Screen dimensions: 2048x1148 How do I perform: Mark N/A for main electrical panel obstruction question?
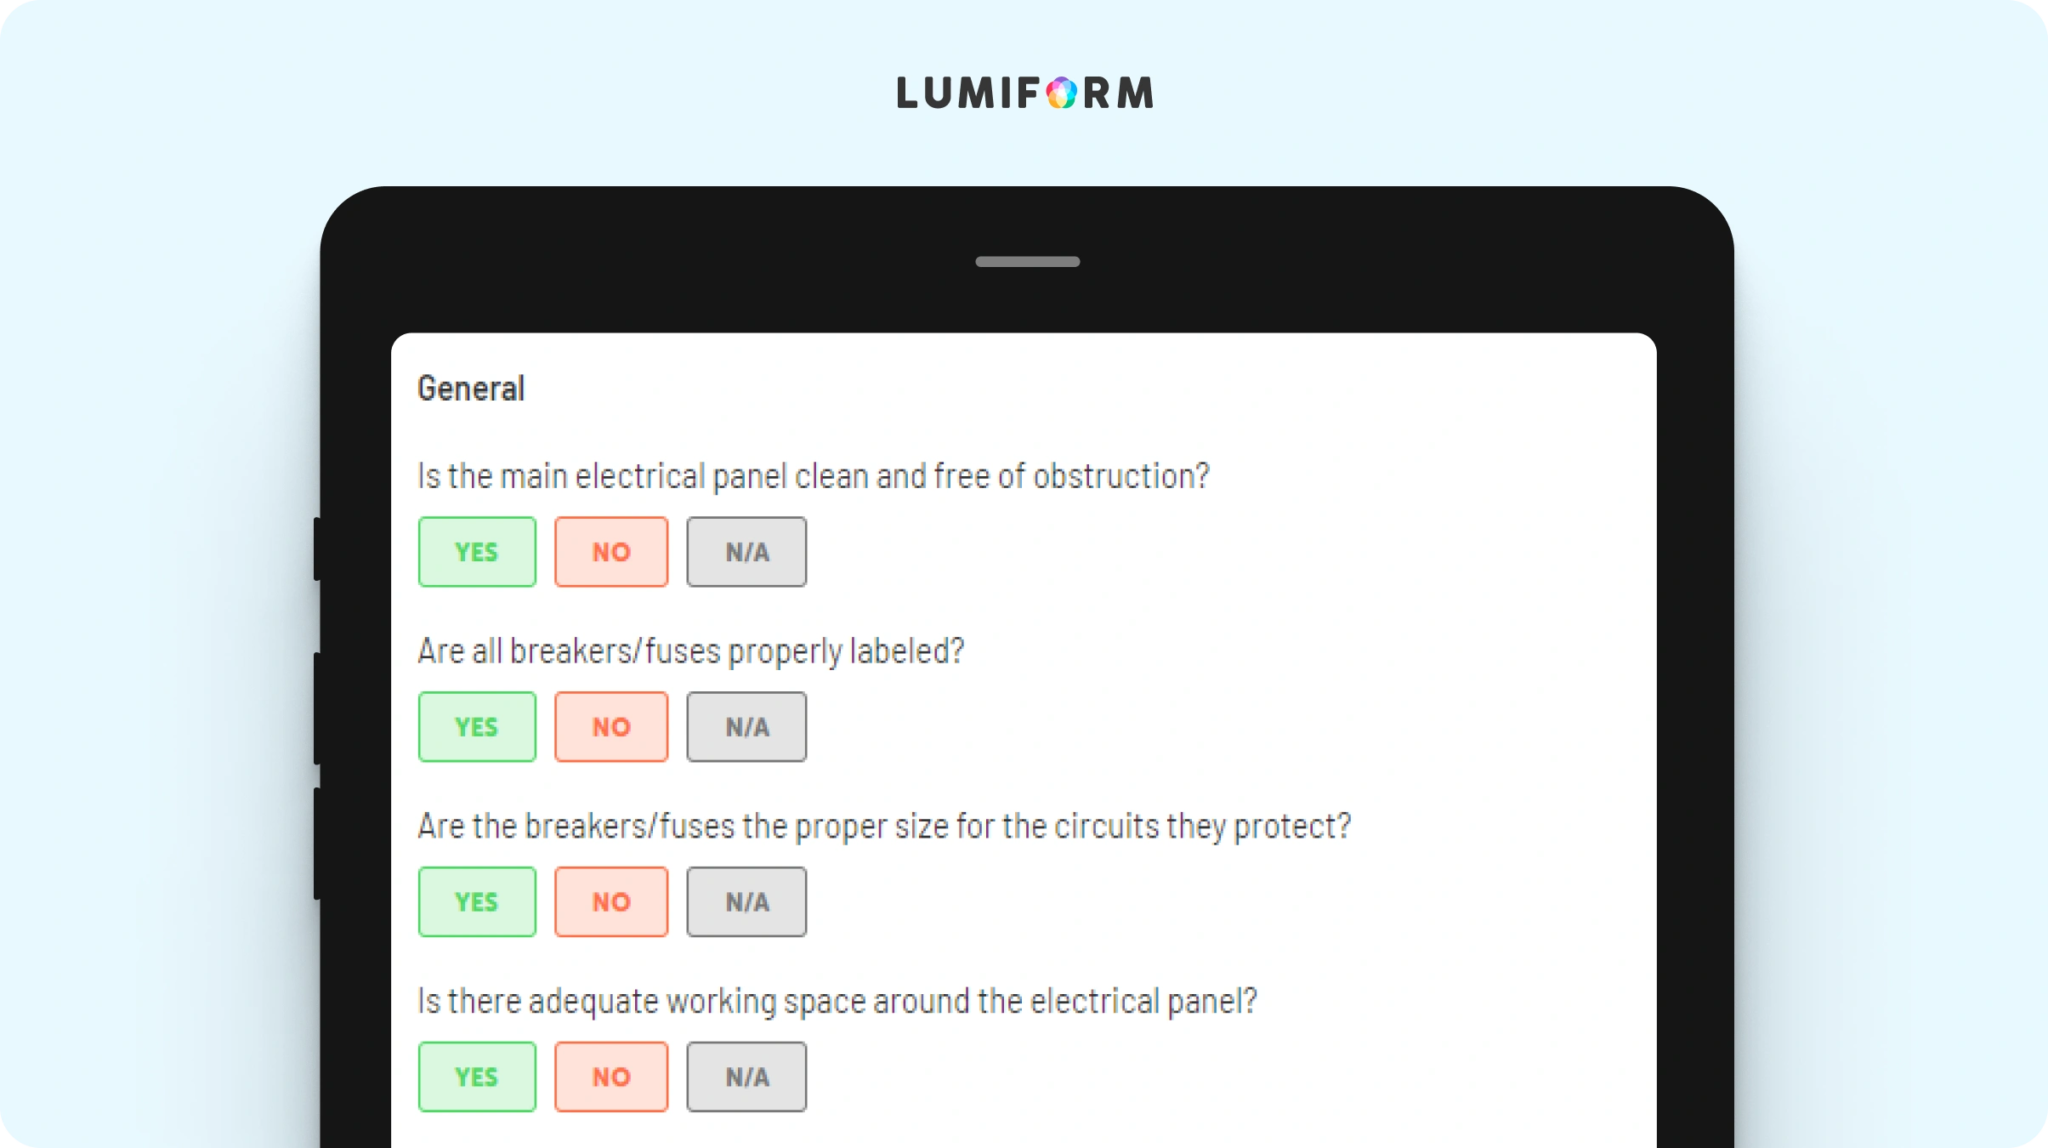[x=746, y=552]
